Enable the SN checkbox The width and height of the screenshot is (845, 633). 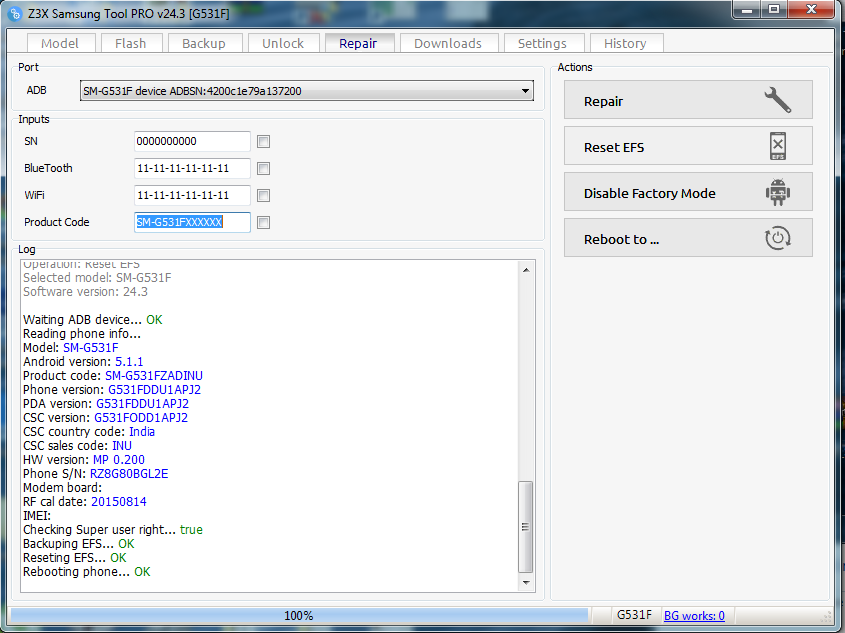[264, 142]
